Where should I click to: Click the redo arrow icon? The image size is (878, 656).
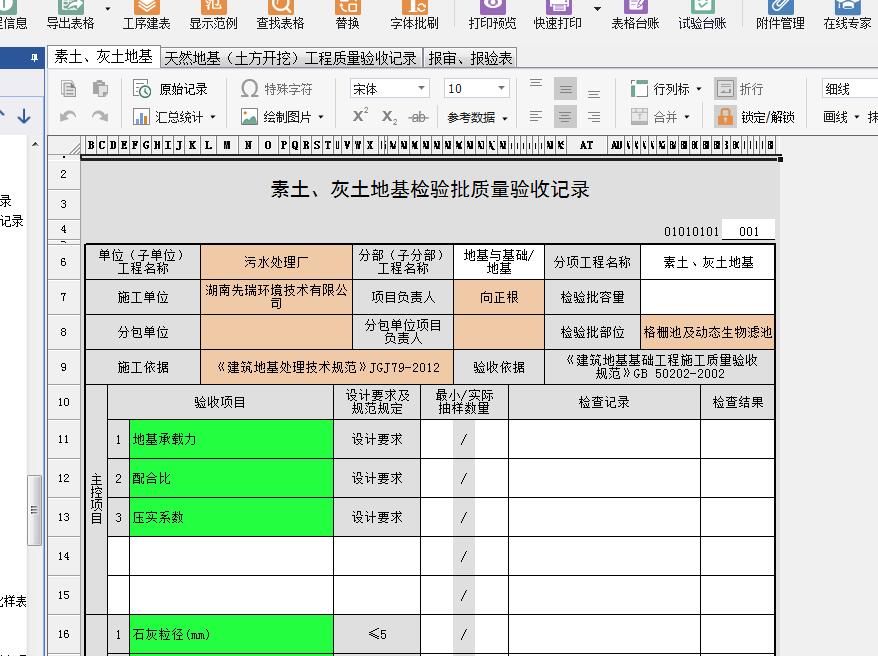100,117
